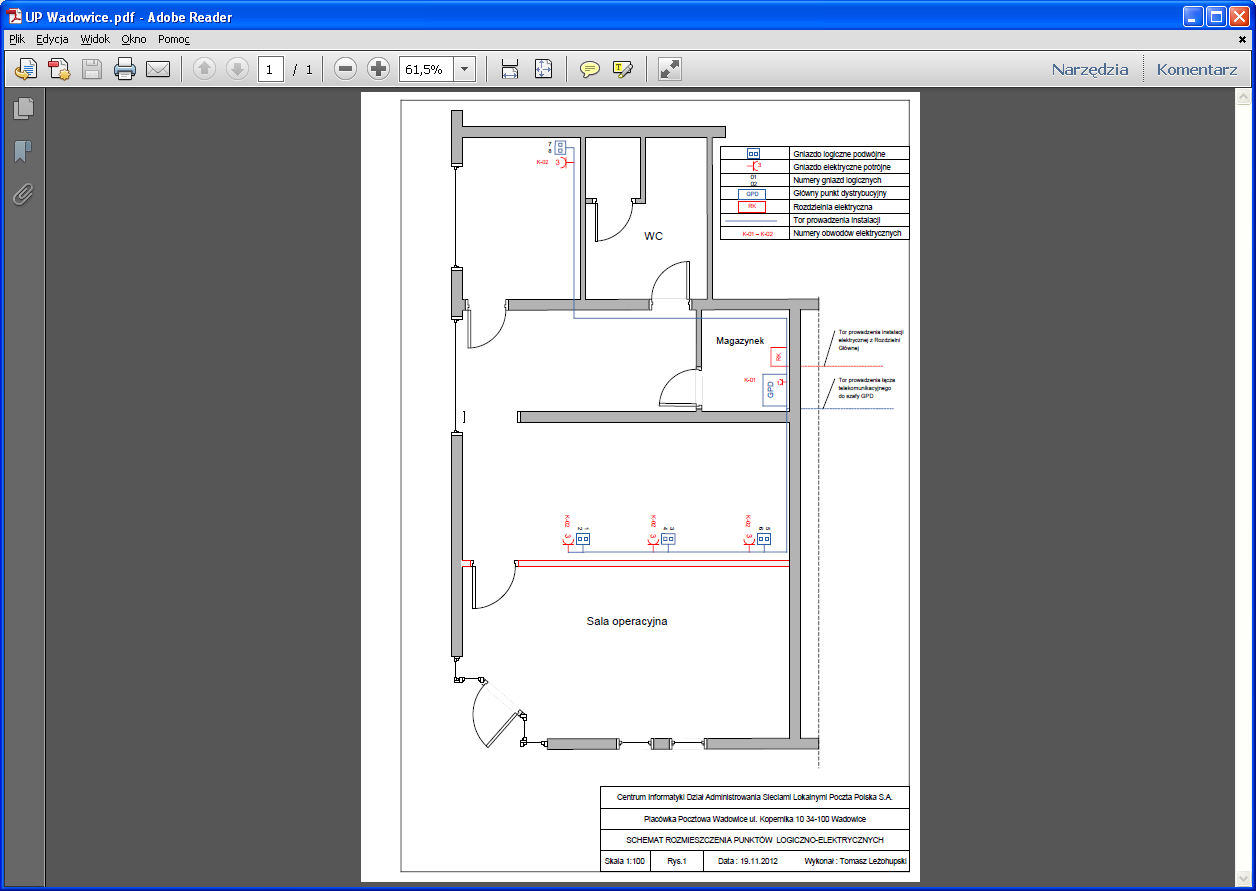Viewport: 1256px width, 891px height.
Task: Click 'Wykonał : Tomasz Leżohupski' text
Action: tap(856, 861)
